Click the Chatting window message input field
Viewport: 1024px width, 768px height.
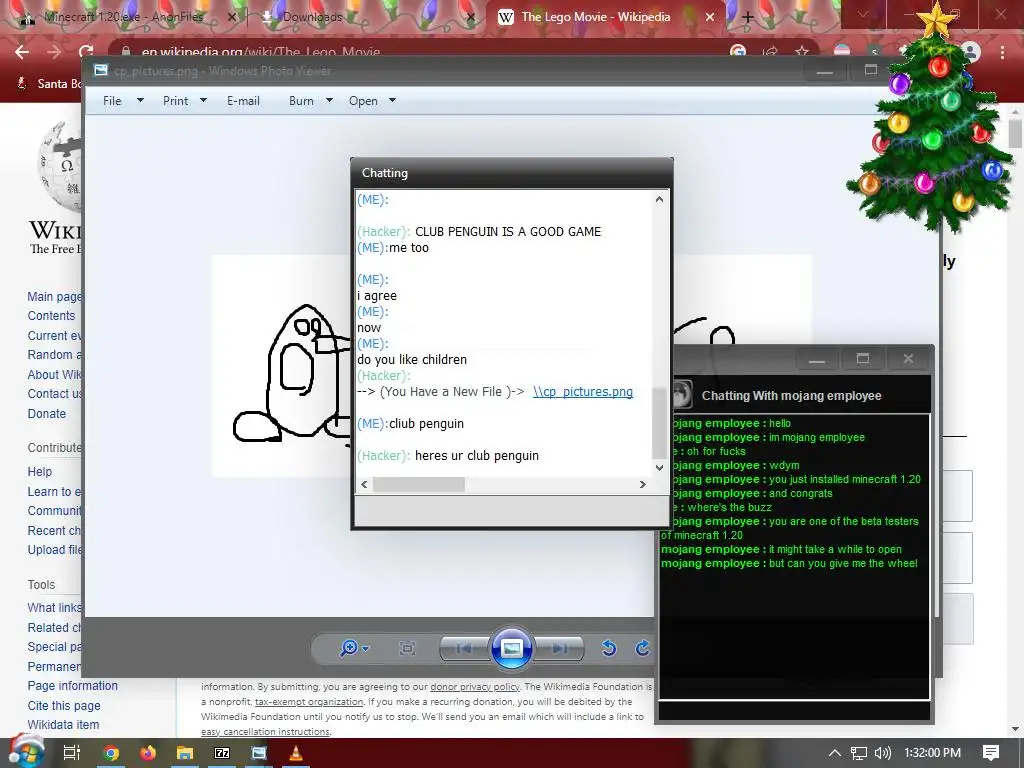[x=511, y=509]
